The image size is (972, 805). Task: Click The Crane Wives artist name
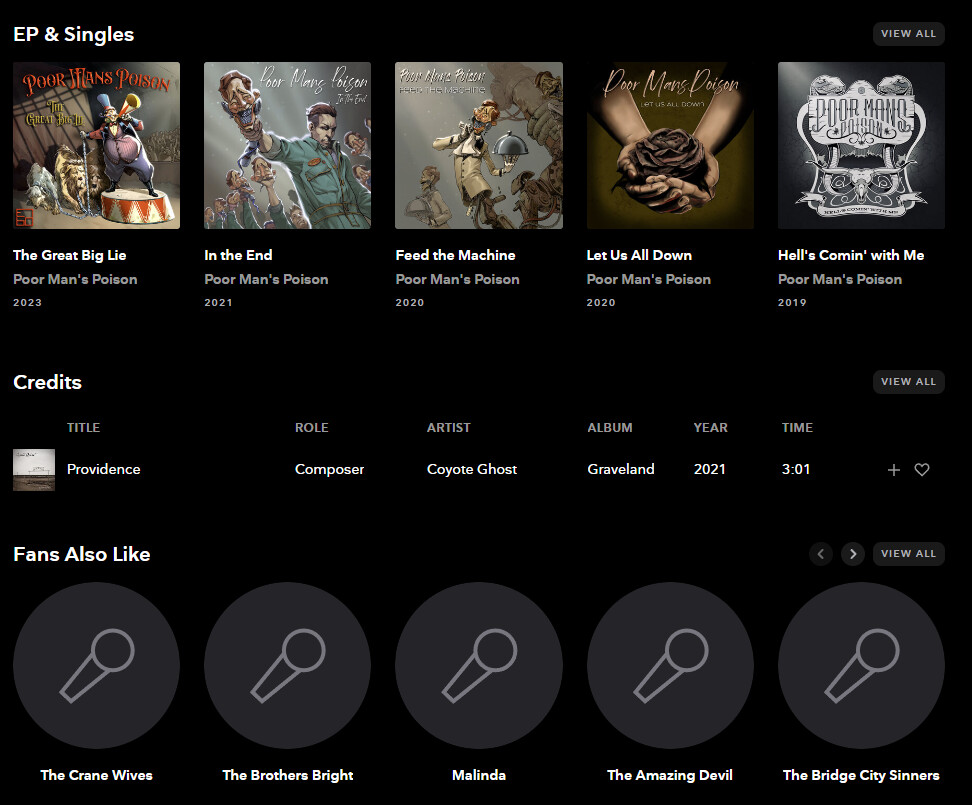pyautogui.click(x=96, y=775)
